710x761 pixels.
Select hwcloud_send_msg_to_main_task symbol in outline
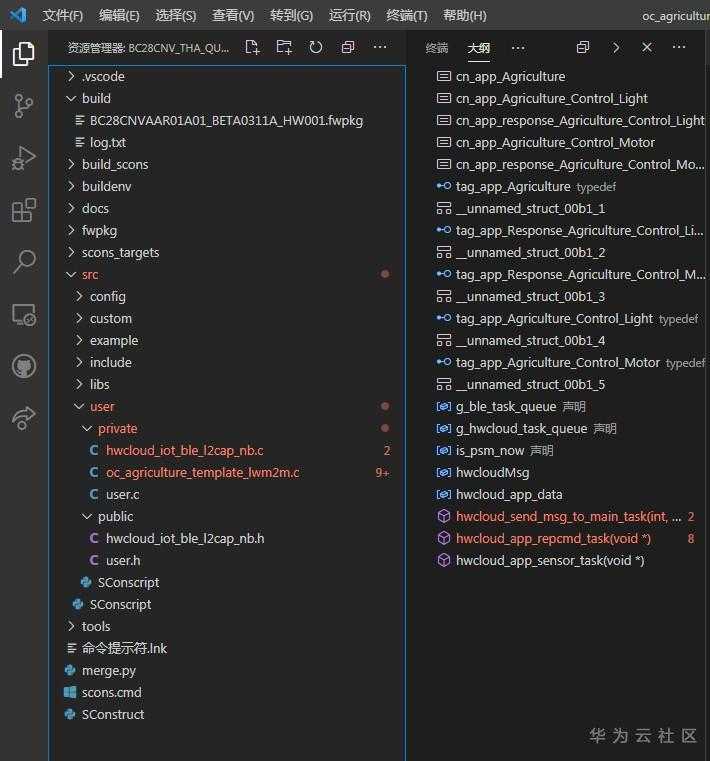click(558, 516)
